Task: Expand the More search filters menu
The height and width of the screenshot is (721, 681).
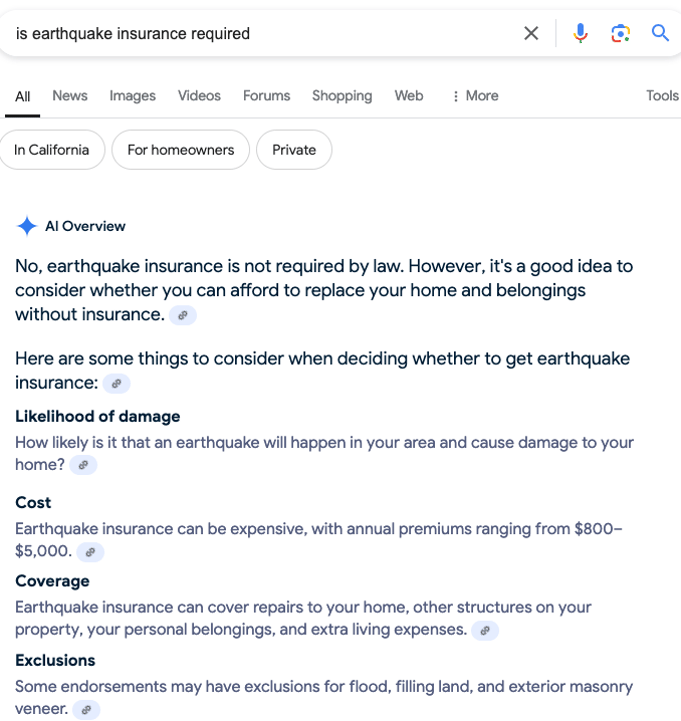Action: point(475,96)
